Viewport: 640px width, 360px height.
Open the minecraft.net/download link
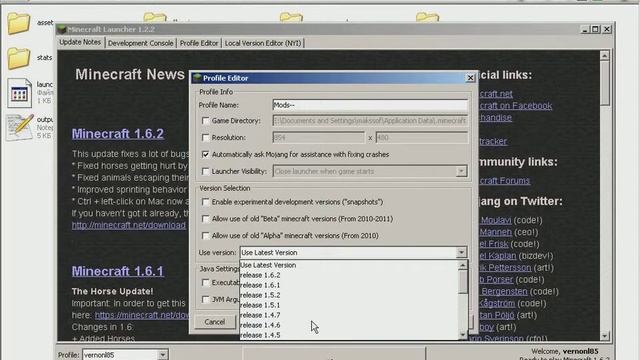[129, 225]
